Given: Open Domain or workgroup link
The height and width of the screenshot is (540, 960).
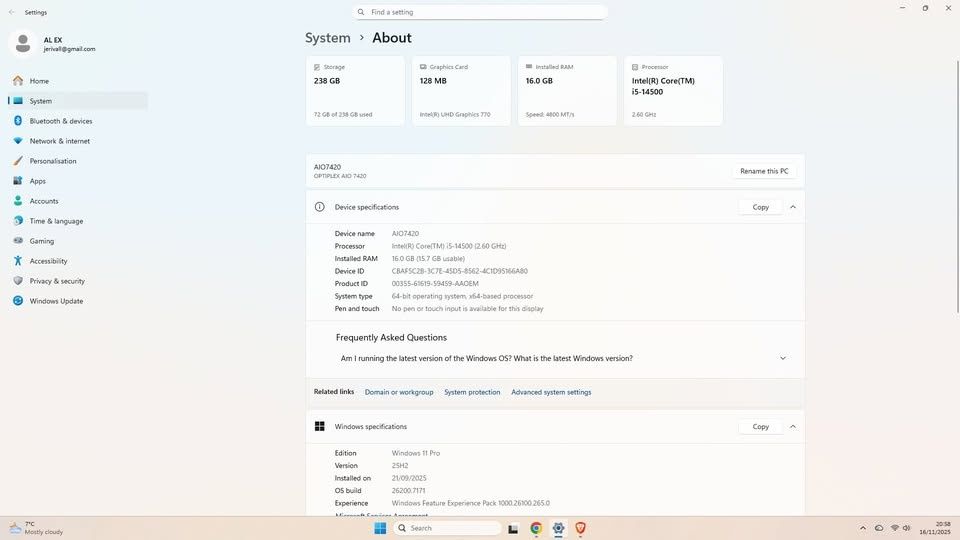Looking at the screenshot, I should [399, 392].
